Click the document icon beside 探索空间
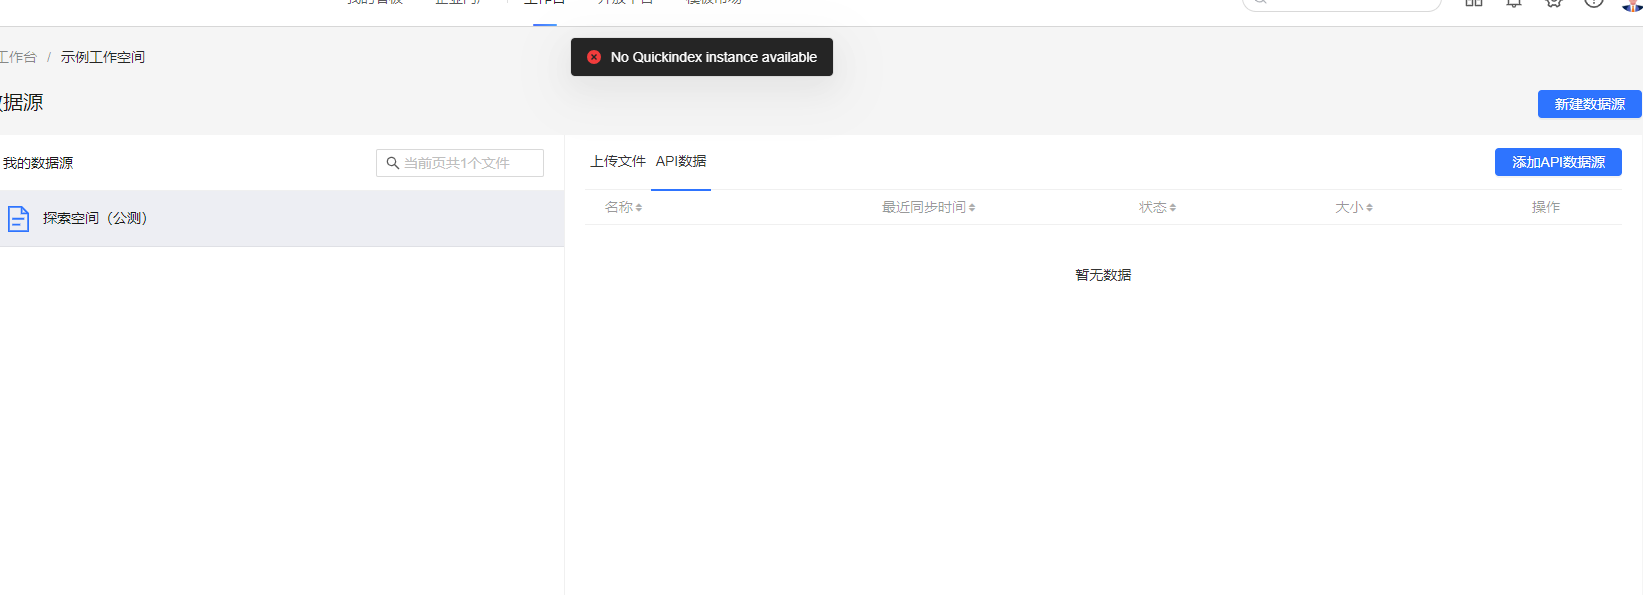Screen dimensions: 1643x595 pyautogui.click(x=18, y=218)
